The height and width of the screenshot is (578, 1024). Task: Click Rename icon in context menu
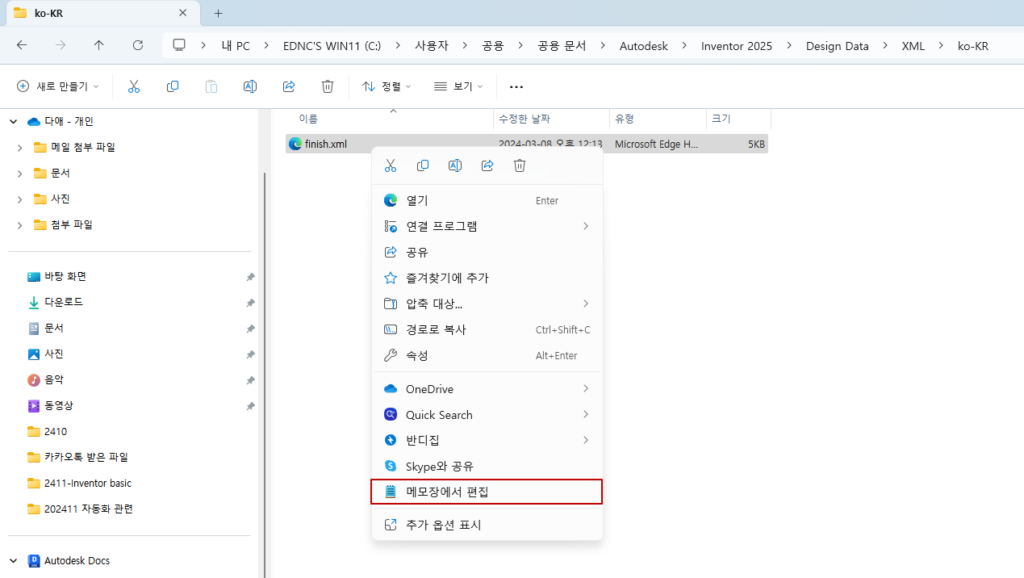tap(455, 166)
